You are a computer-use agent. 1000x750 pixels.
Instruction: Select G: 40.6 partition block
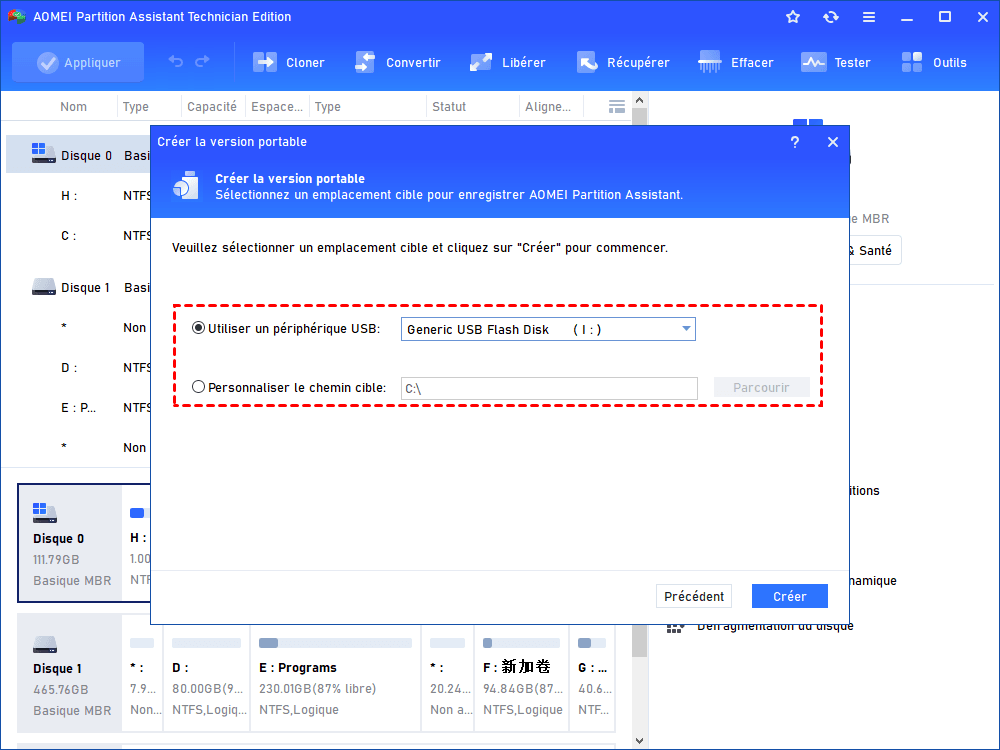(593, 677)
